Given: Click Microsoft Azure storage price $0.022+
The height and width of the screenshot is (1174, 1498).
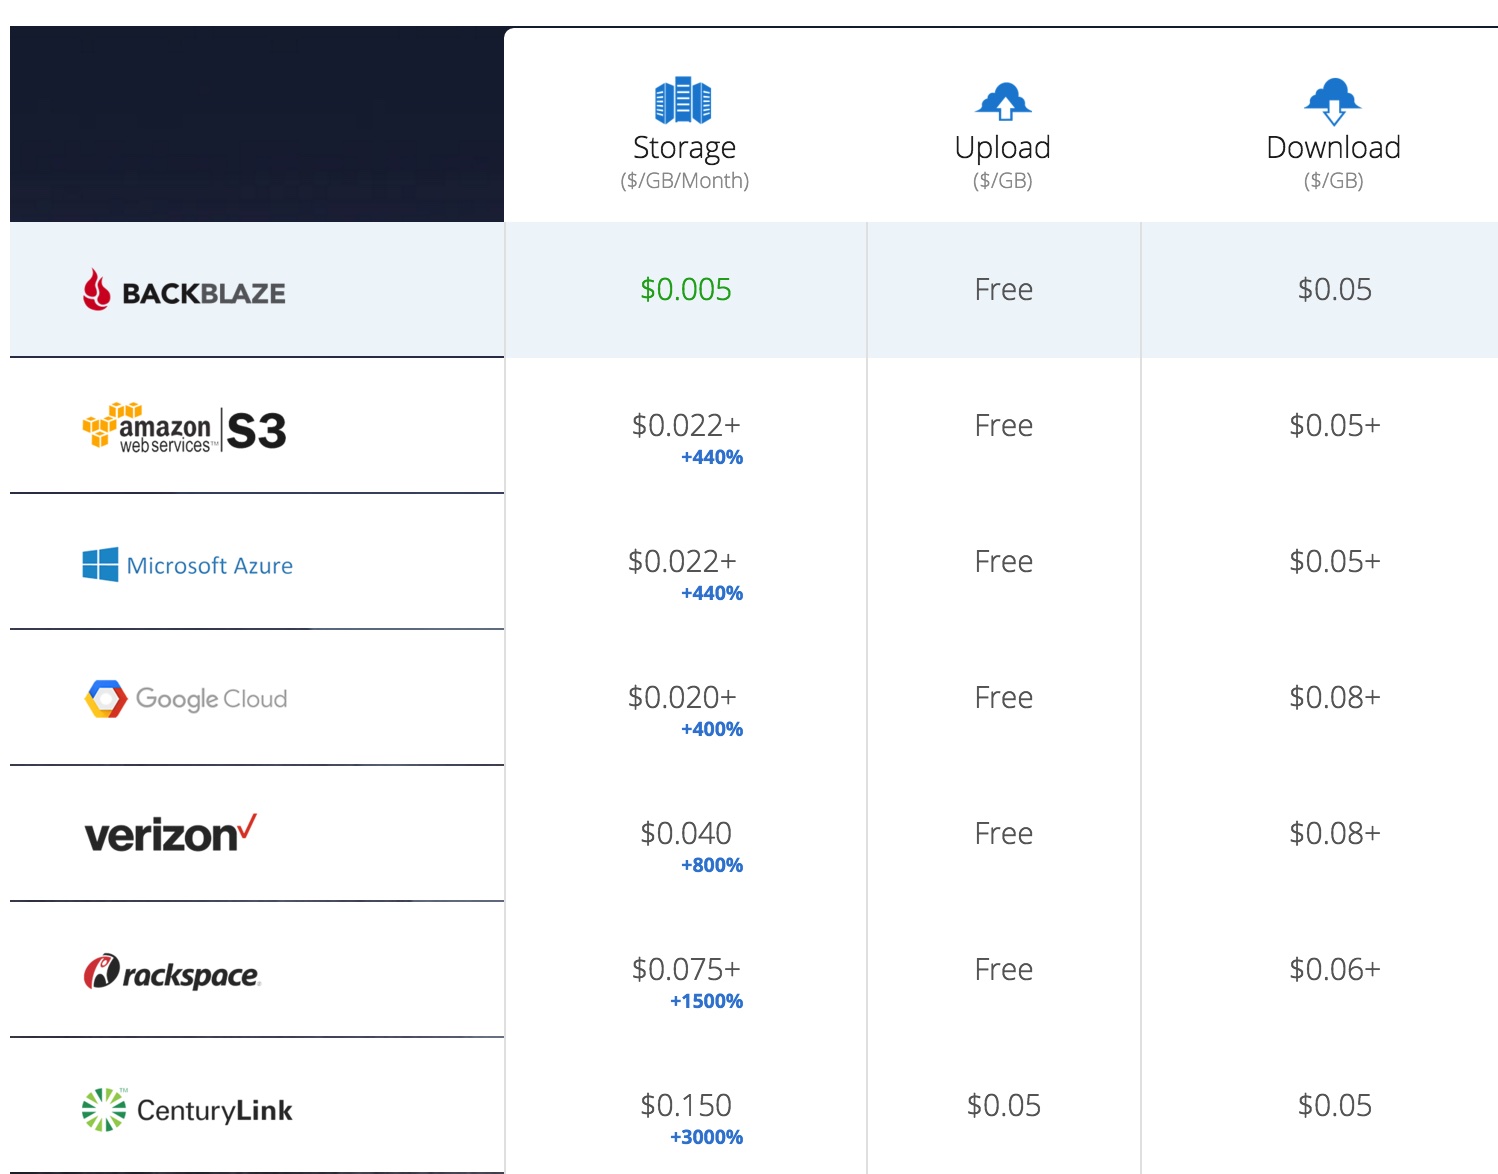Looking at the screenshot, I should [x=682, y=562].
